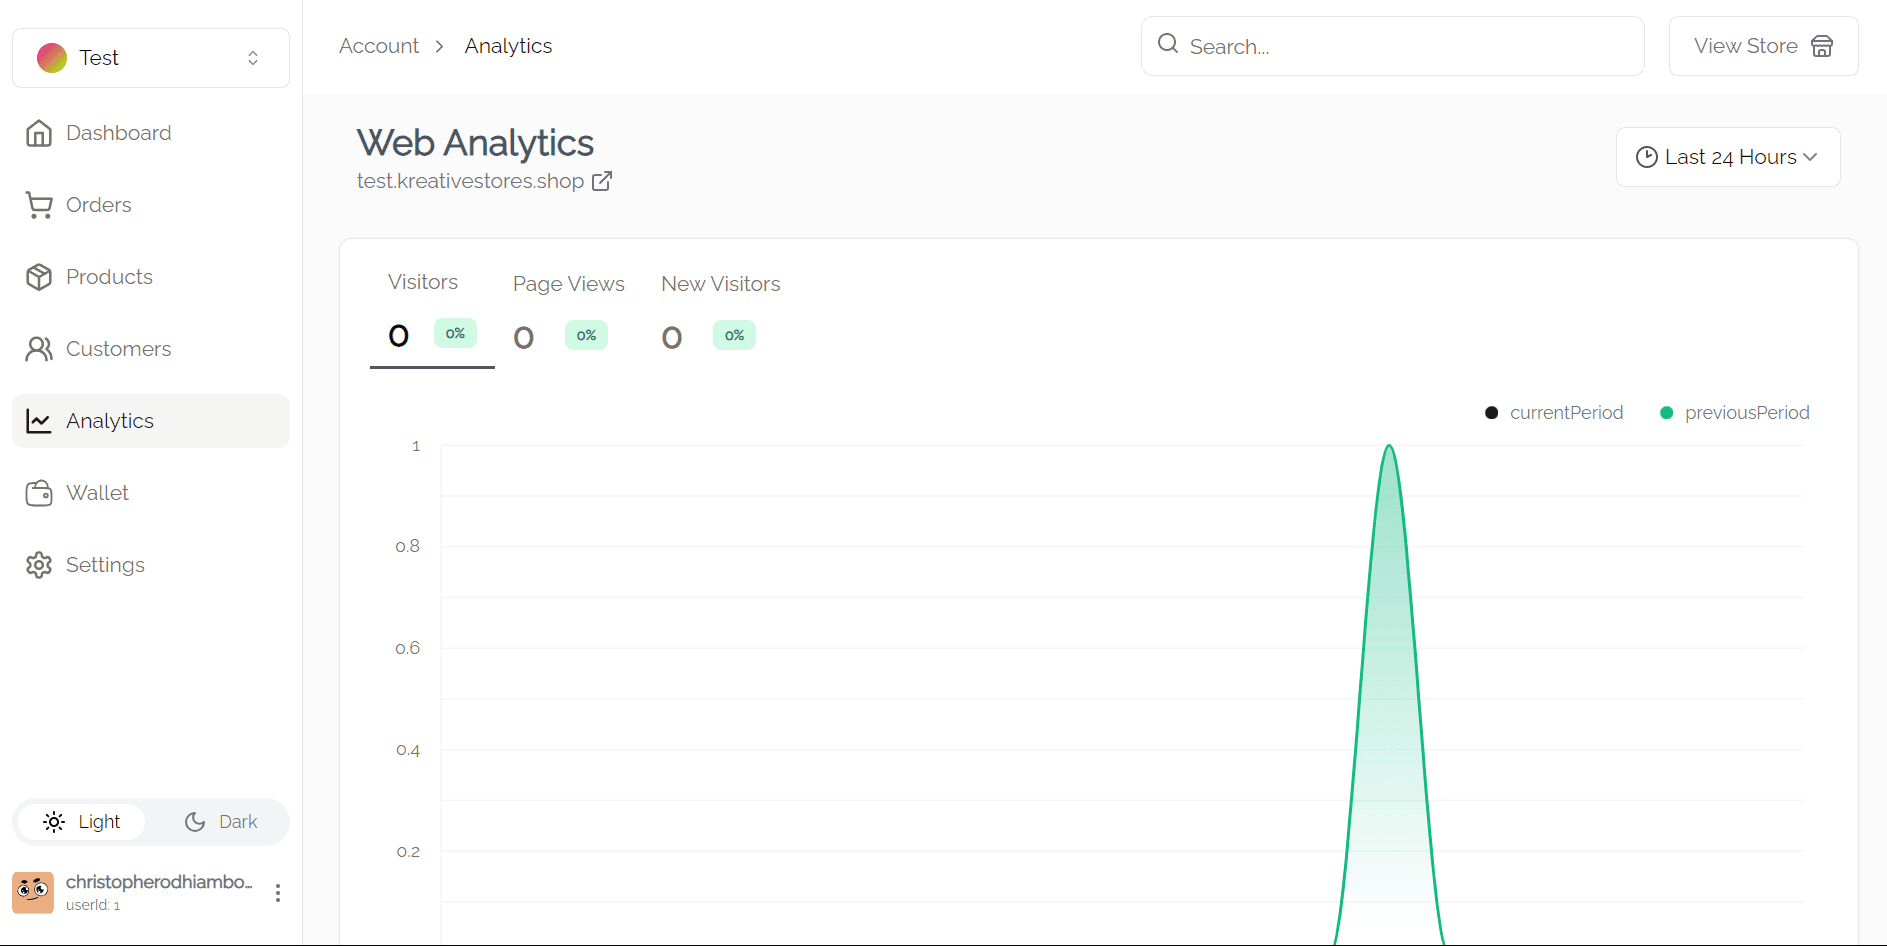Viewport: 1887px width, 946px height.
Task: Click the Dashboard home icon
Action: [39, 133]
